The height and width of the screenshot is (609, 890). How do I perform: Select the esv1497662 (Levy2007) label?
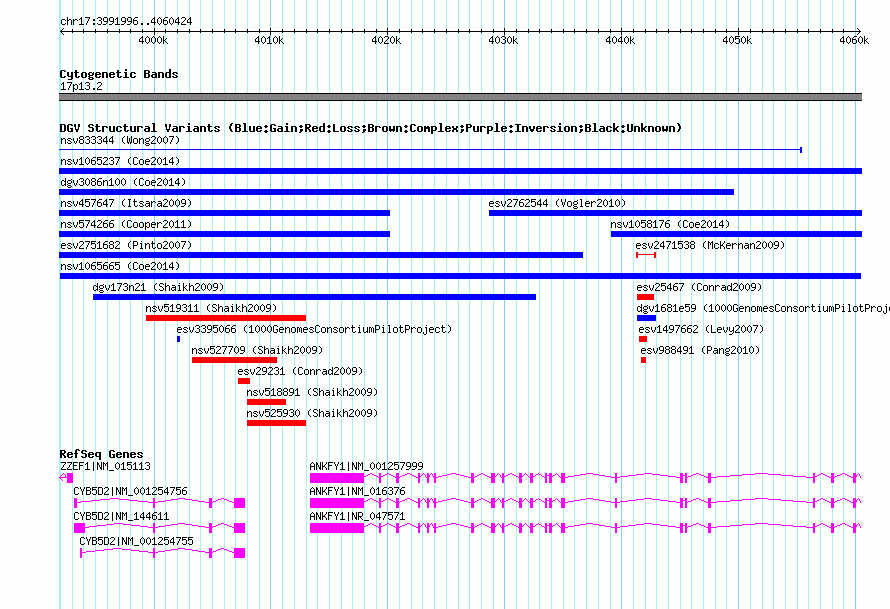point(701,329)
